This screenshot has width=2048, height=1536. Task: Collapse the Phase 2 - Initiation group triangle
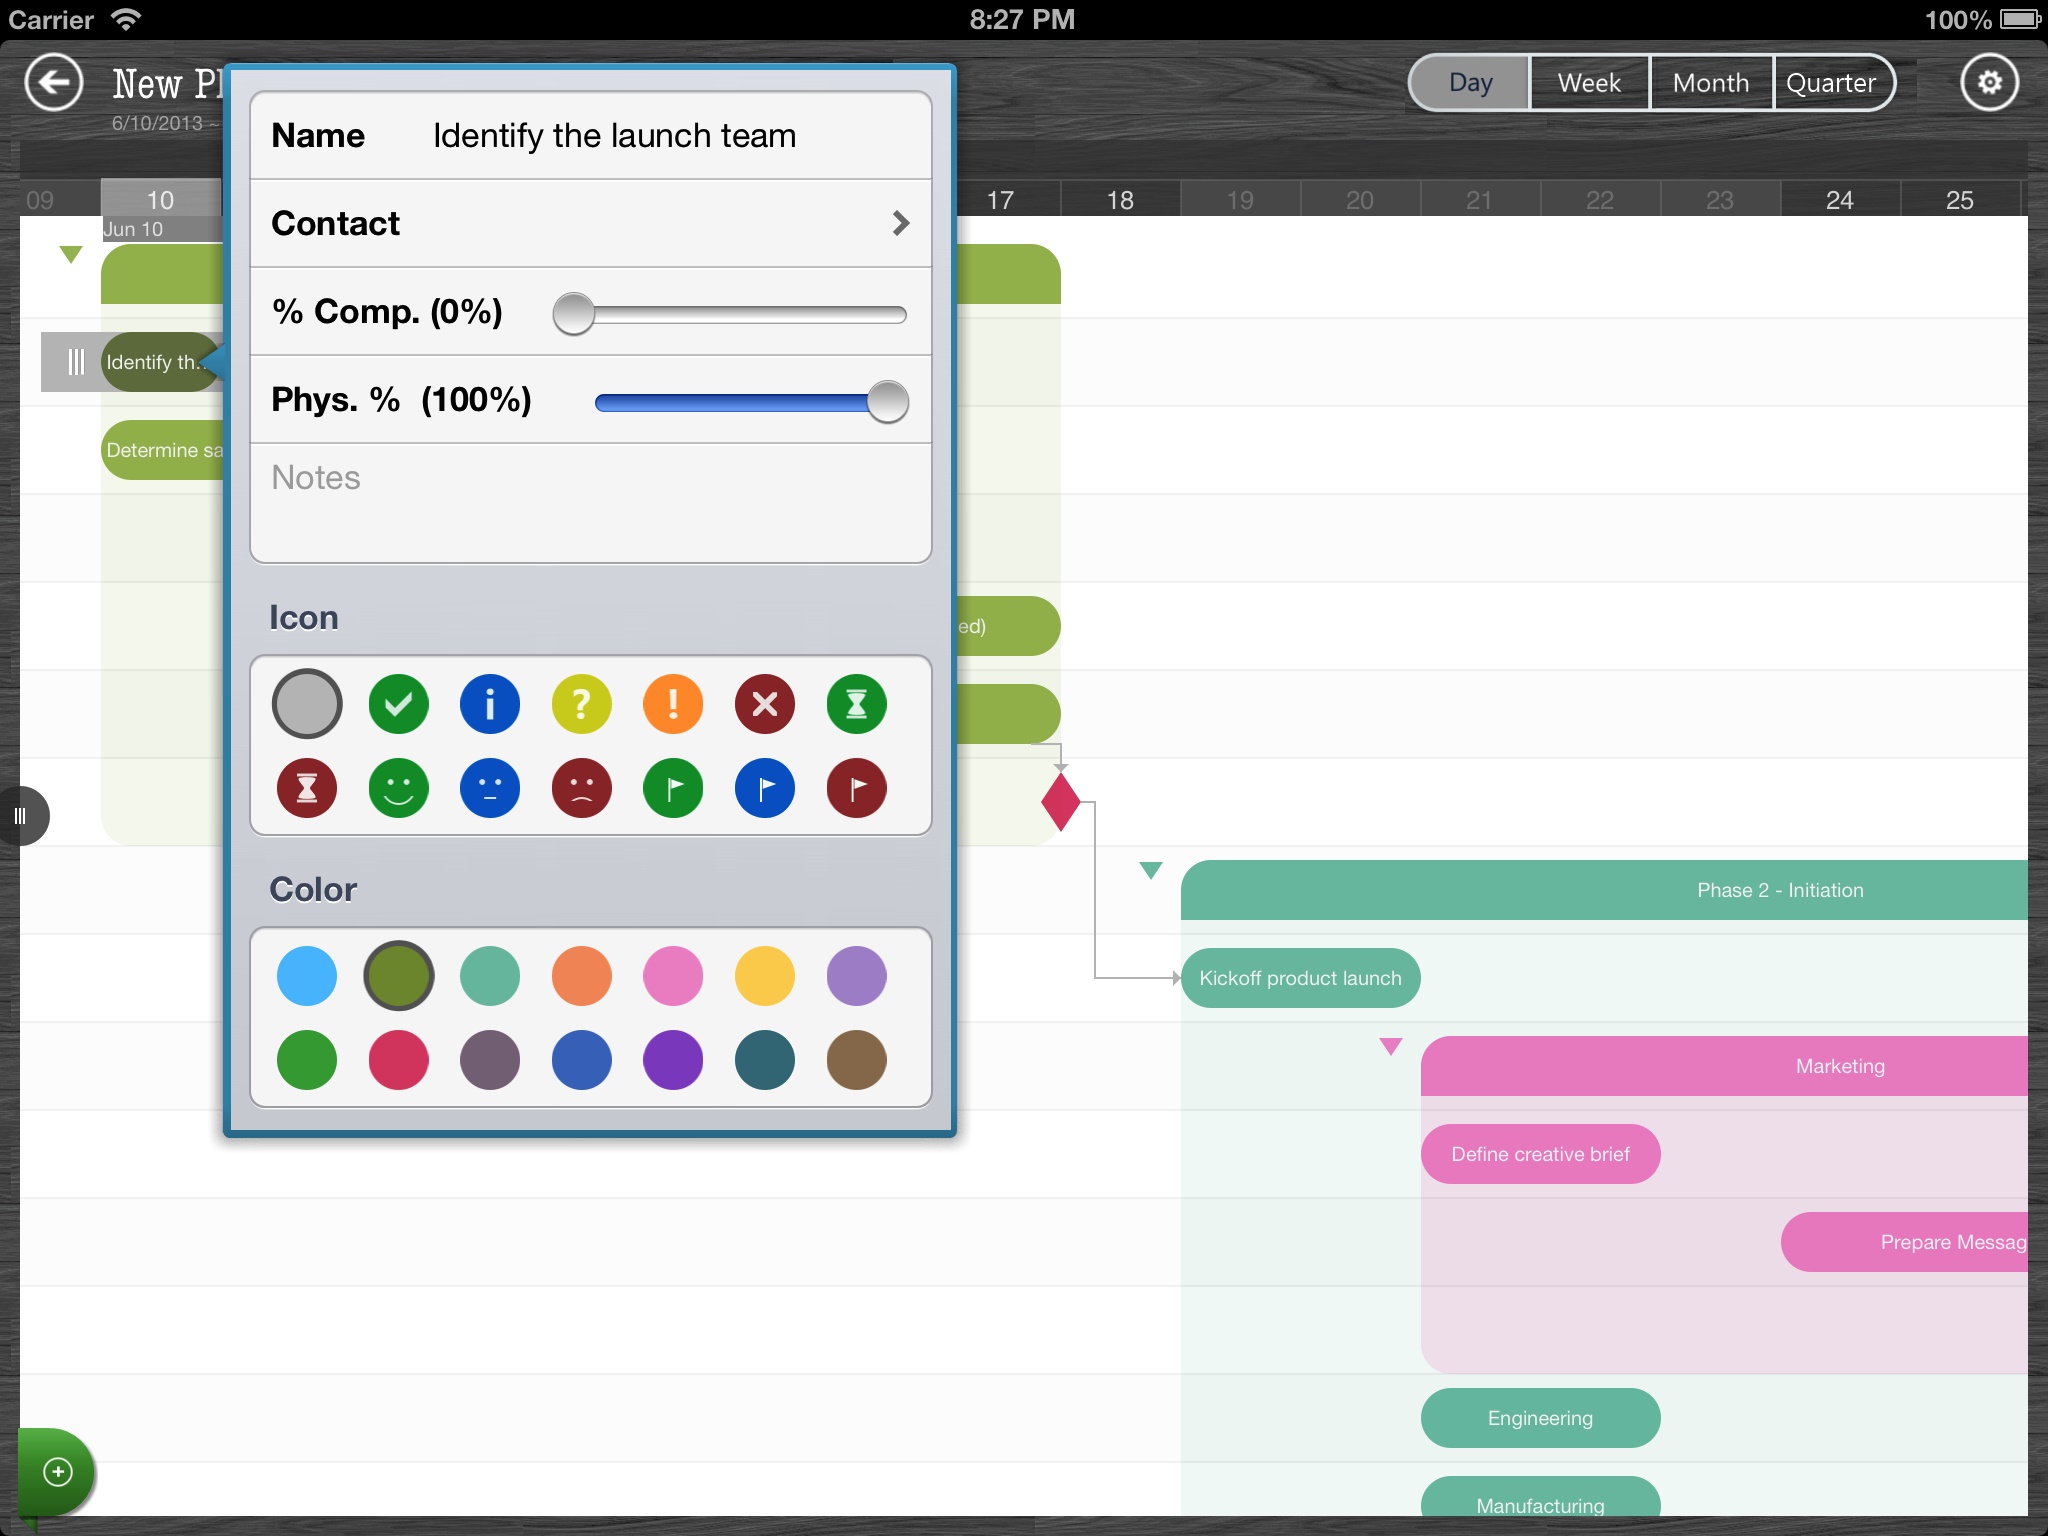click(x=1151, y=870)
